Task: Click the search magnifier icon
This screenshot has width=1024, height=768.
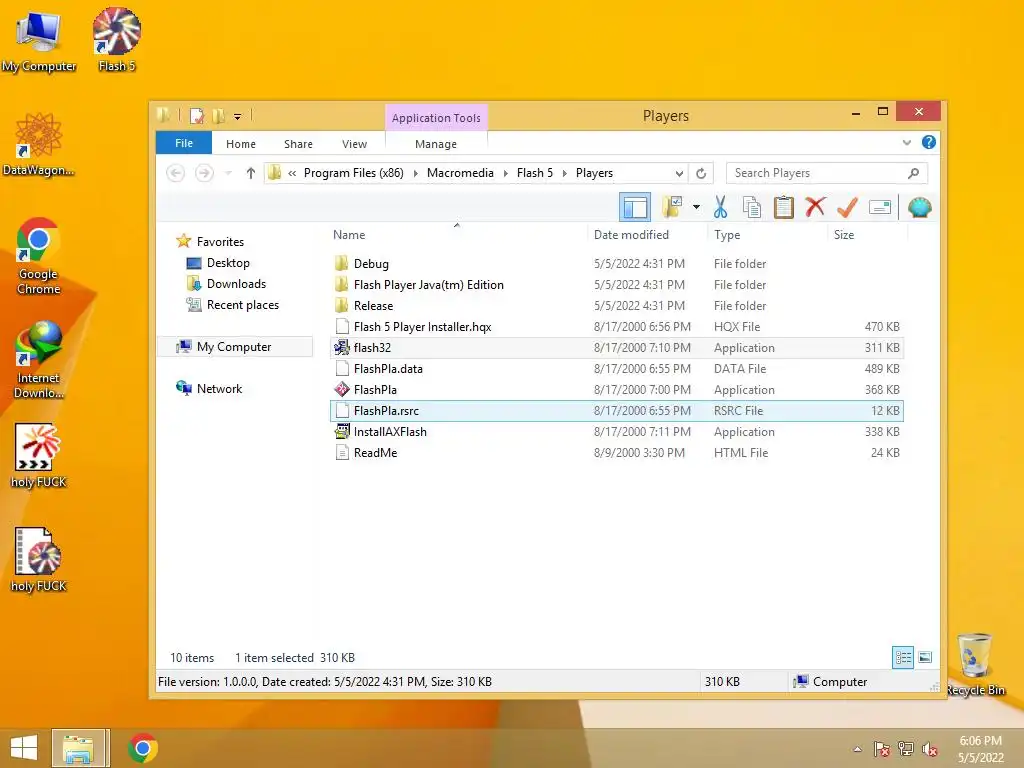Action: coord(914,173)
